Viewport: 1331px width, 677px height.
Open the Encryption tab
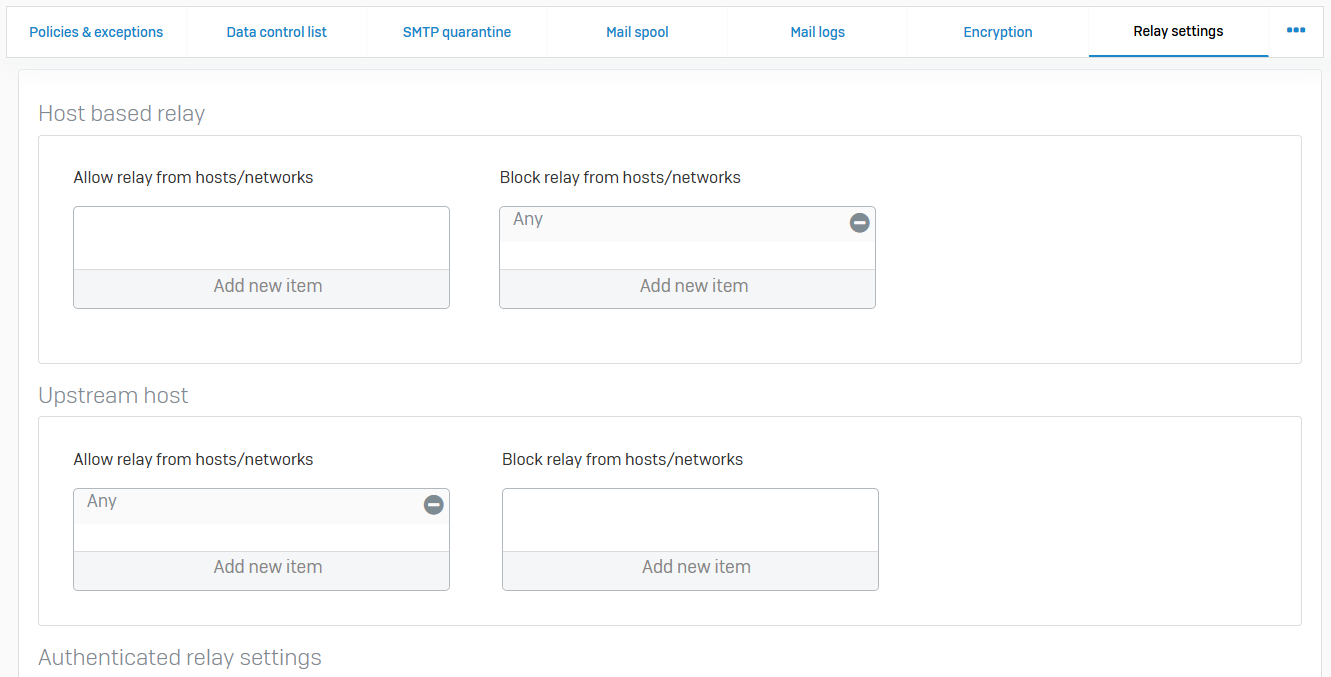click(997, 32)
